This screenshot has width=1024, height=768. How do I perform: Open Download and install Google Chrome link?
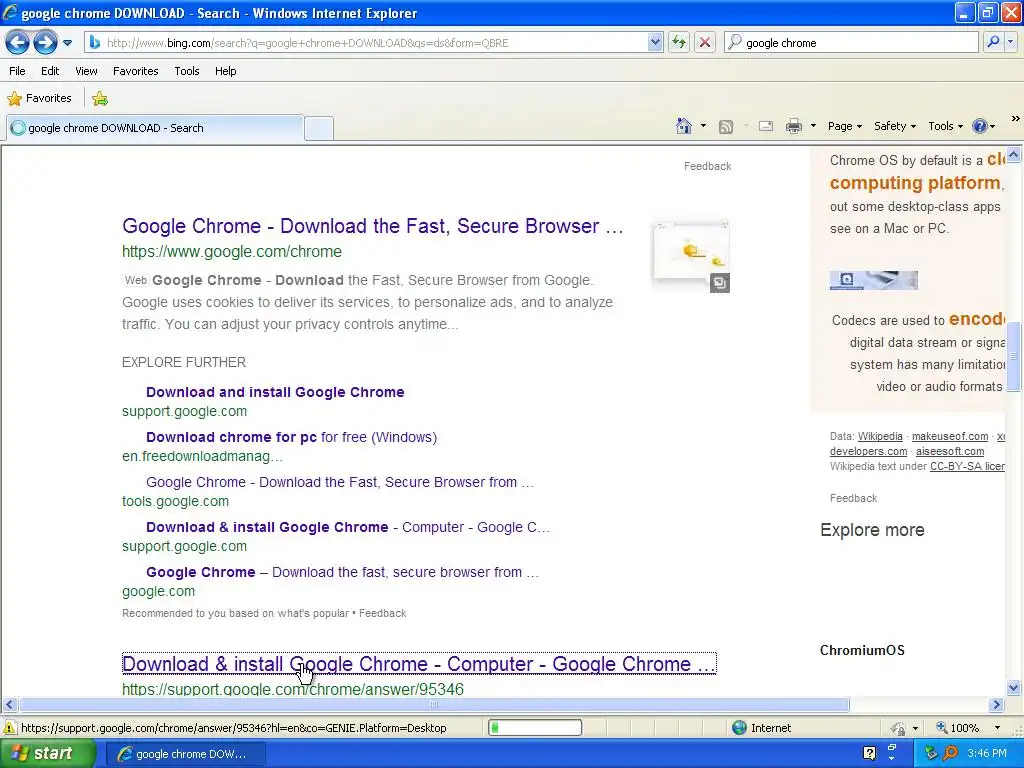coord(275,392)
